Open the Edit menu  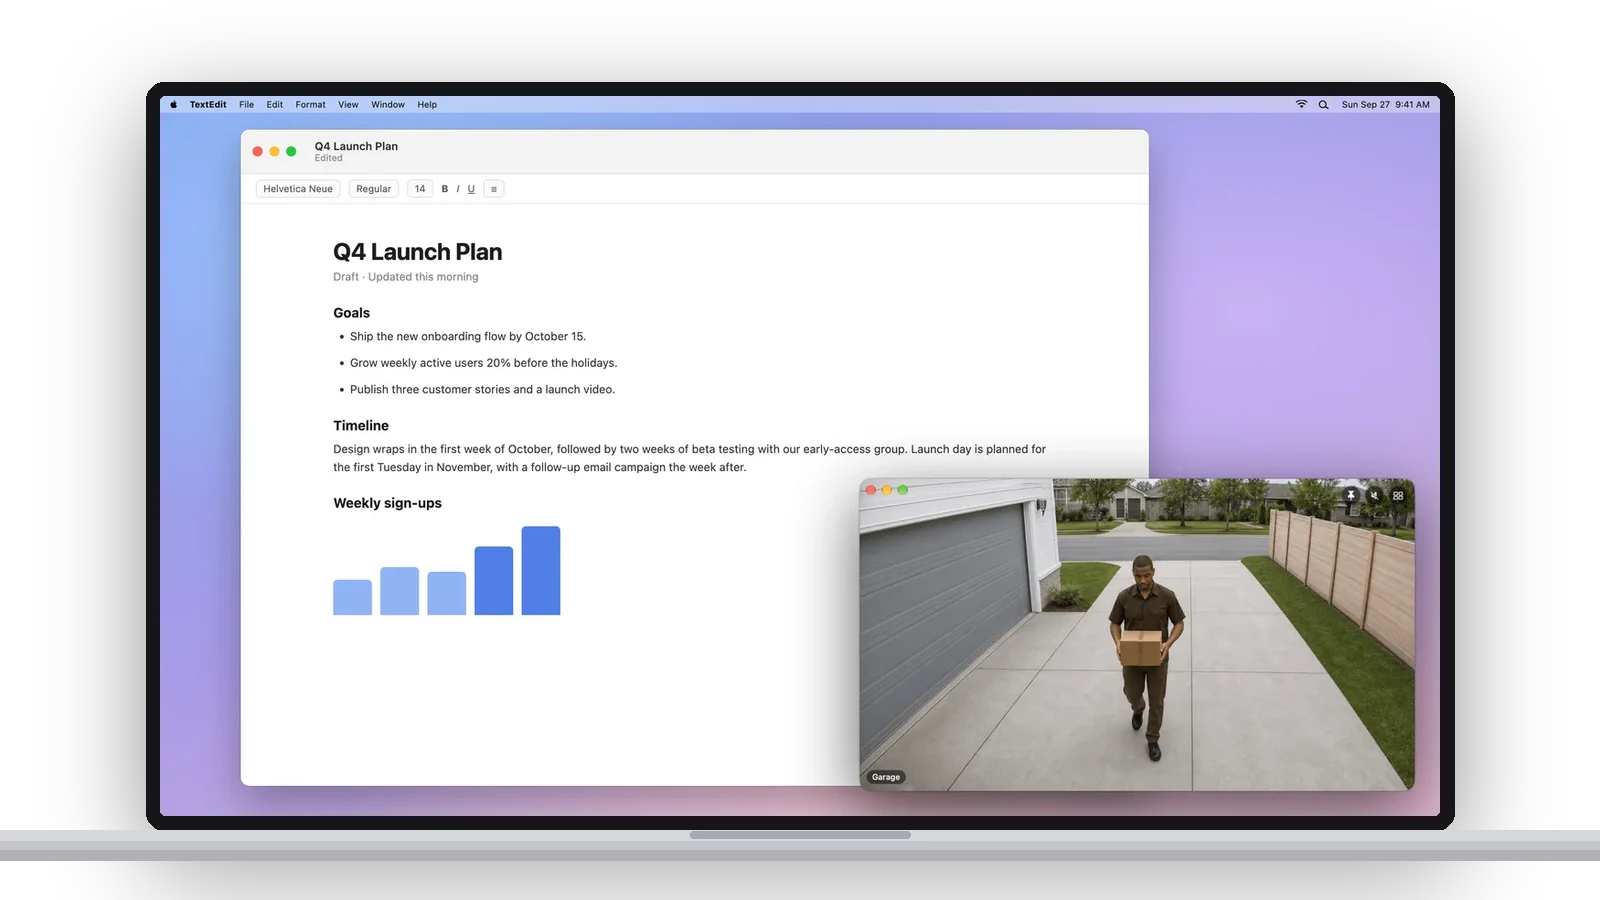pos(275,104)
